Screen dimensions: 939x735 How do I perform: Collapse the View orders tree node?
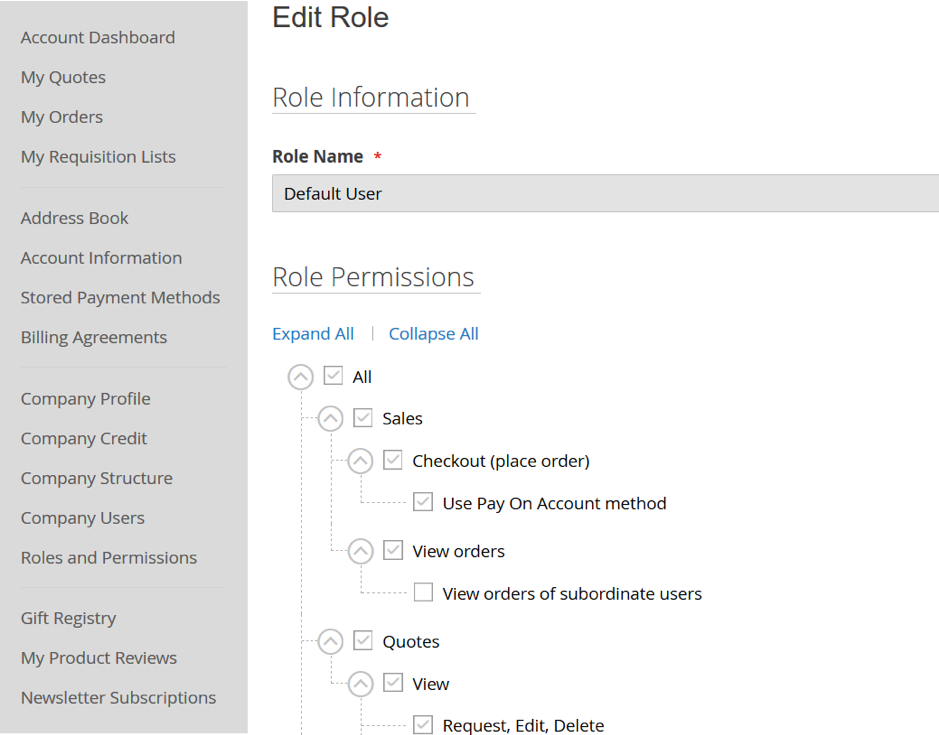[x=361, y=551]
